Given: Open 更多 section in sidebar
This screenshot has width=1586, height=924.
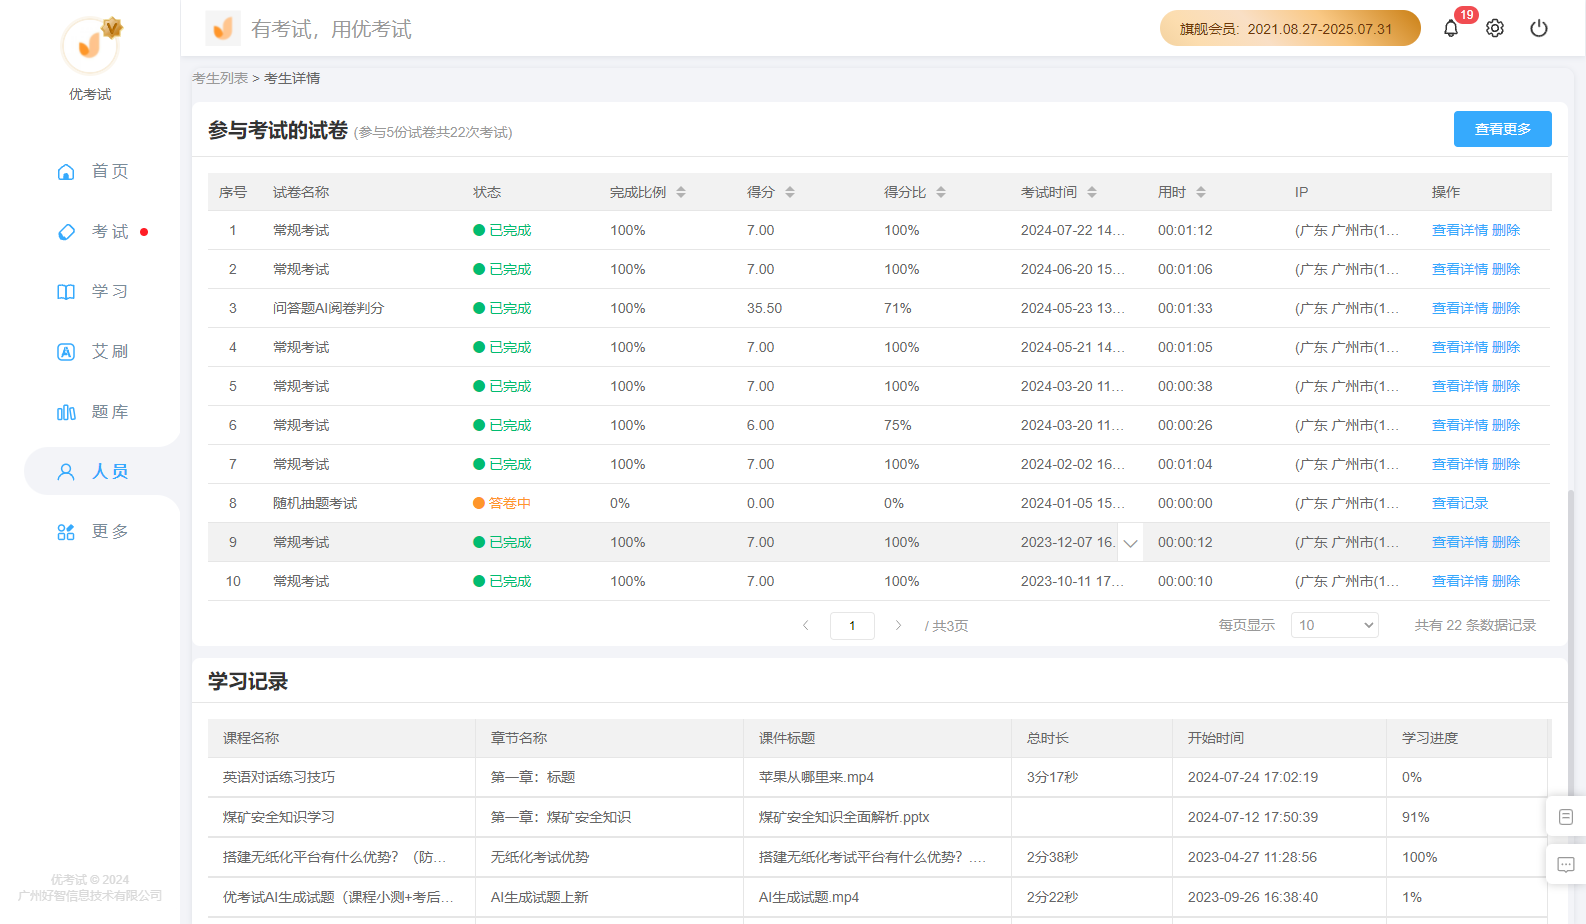Looking at the screenshot, I should coord(92,531).
